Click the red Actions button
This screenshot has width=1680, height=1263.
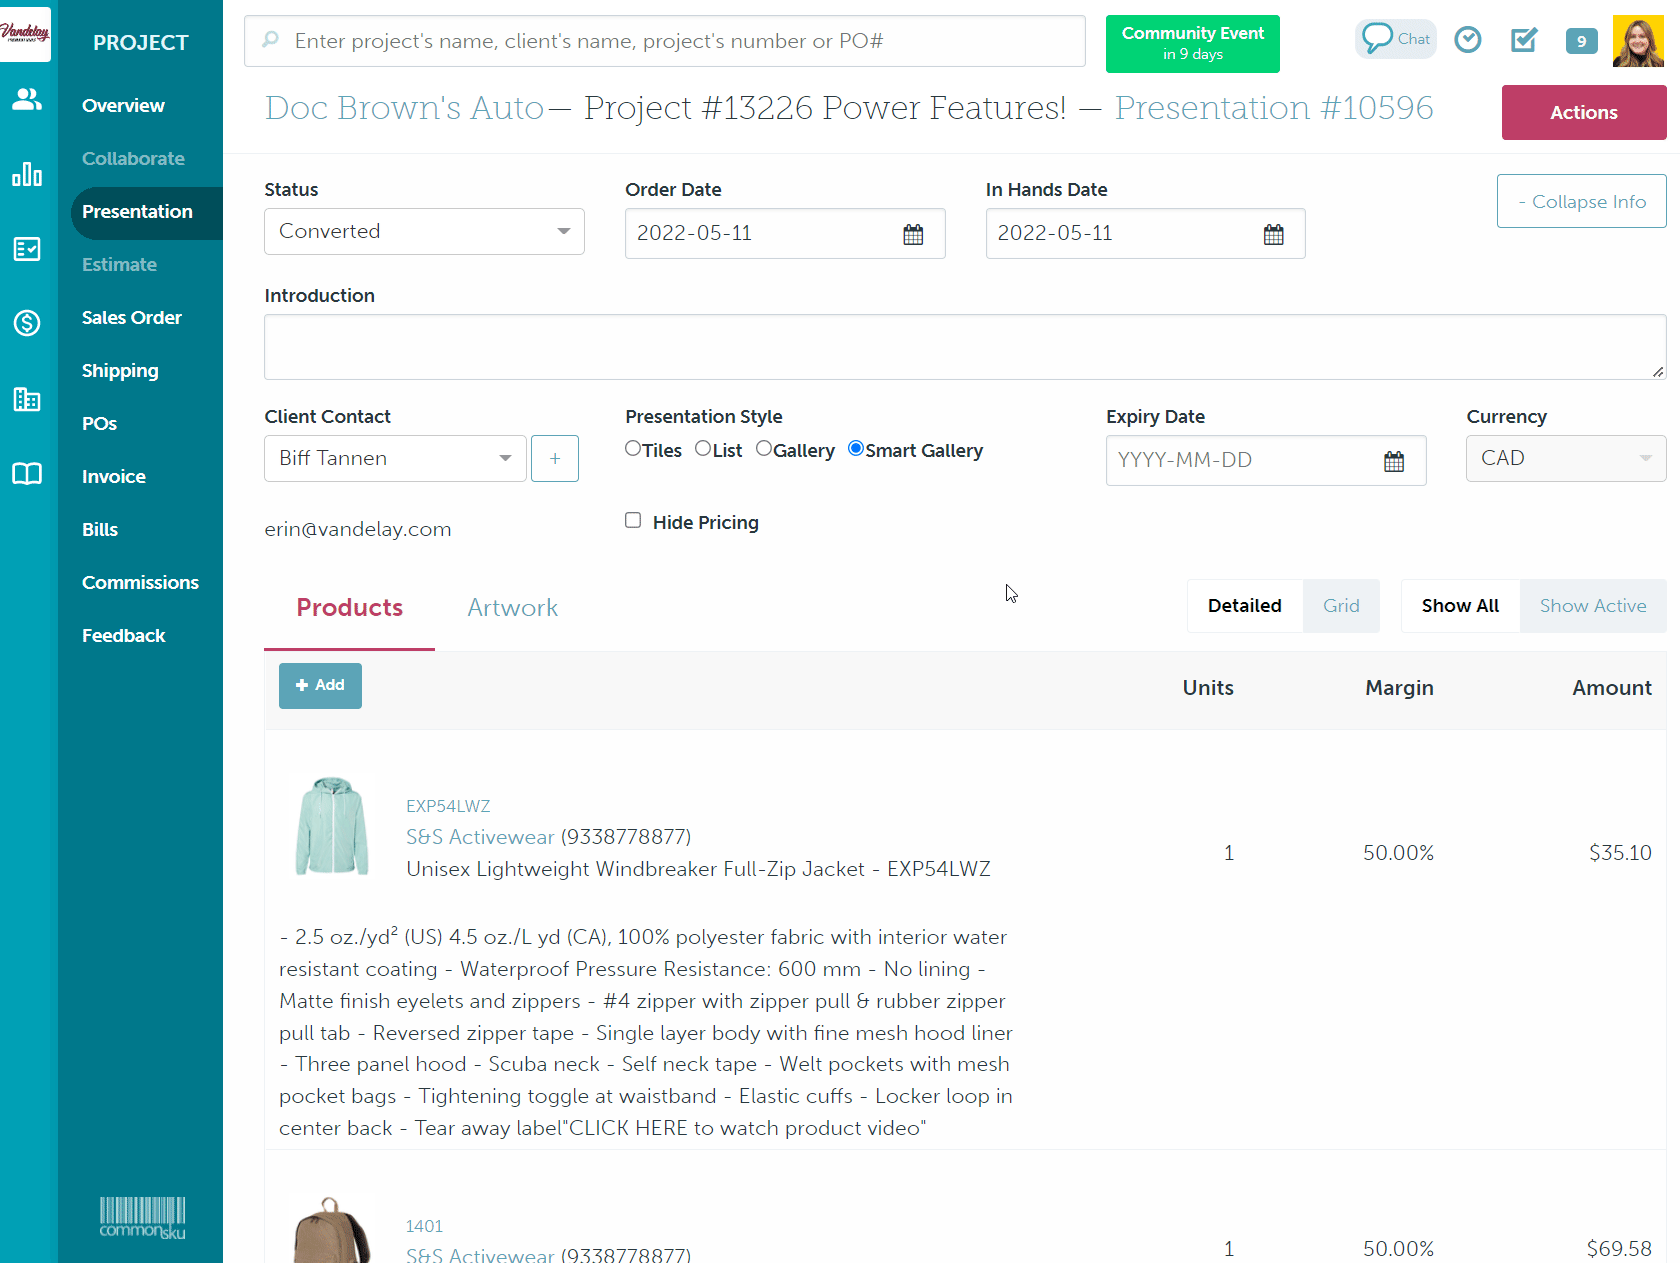[x=1583, y=113]
